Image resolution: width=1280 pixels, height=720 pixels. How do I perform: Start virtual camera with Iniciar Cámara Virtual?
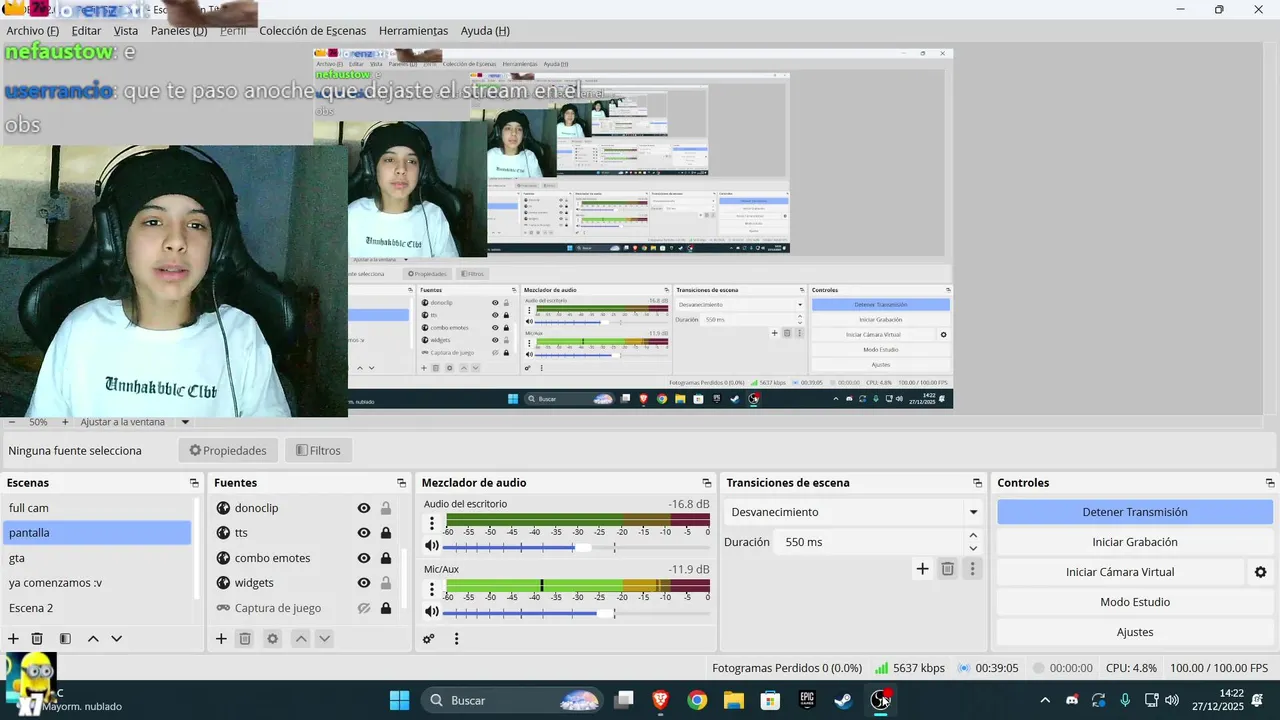coord(1120,572)
